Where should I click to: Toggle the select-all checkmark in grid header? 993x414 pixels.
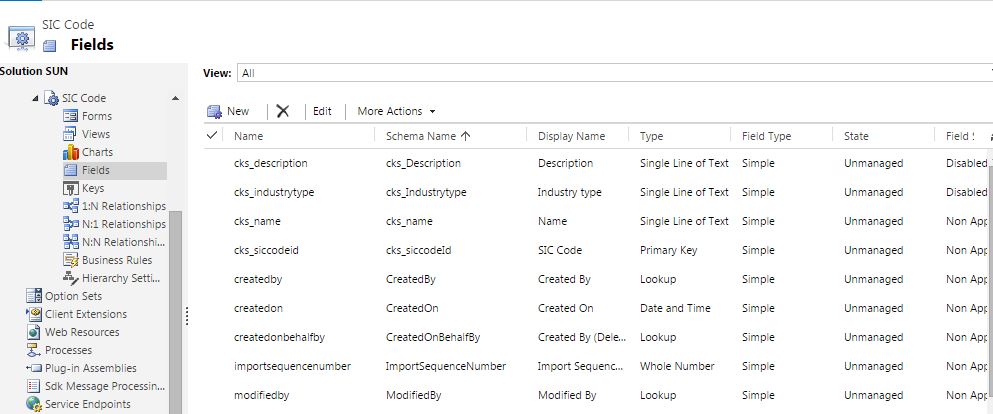pos(212,135)
